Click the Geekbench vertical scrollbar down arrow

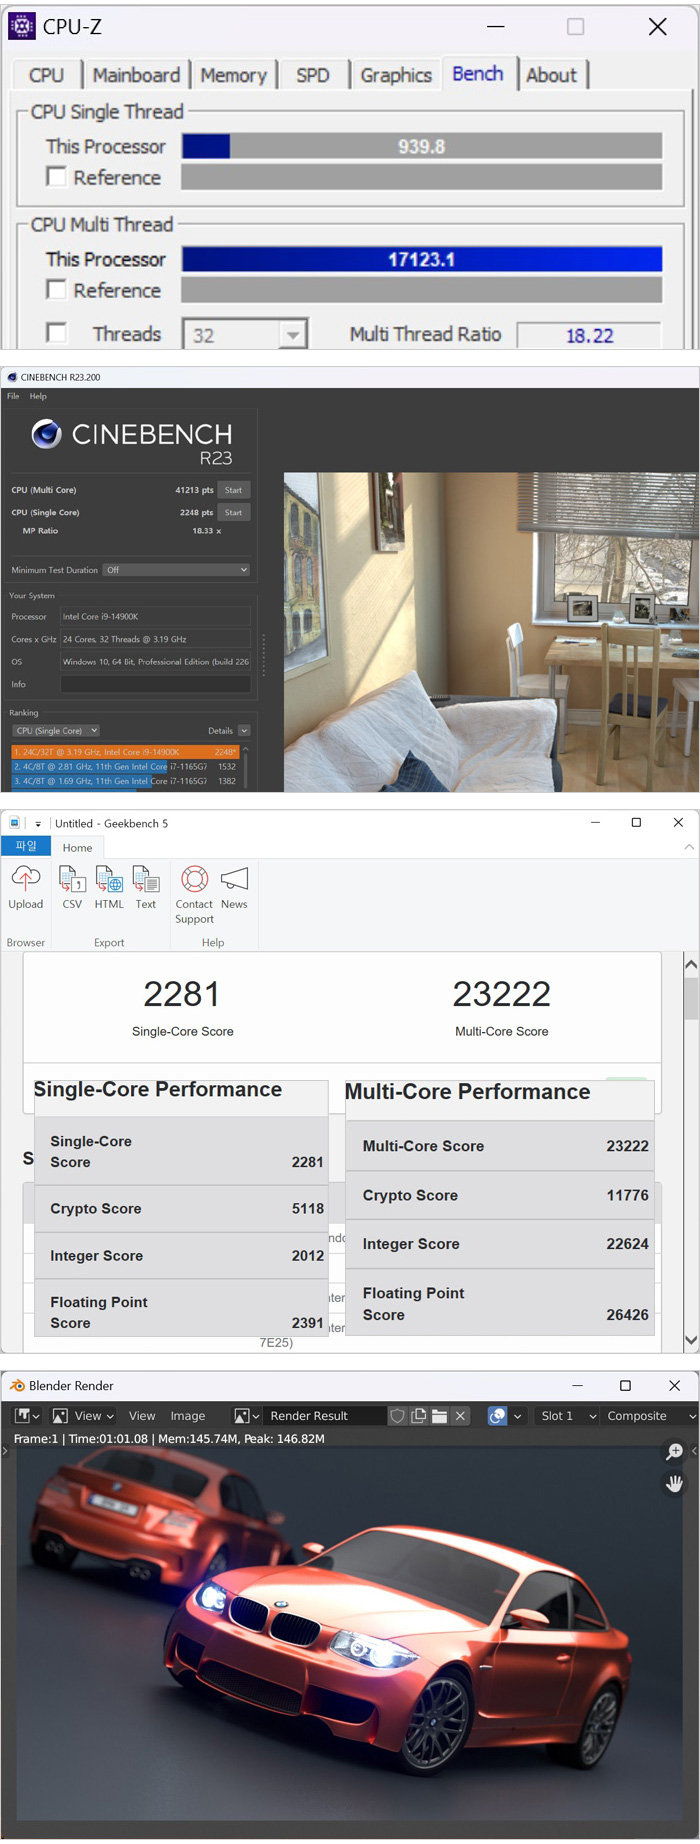click(x=691, y=1340)
